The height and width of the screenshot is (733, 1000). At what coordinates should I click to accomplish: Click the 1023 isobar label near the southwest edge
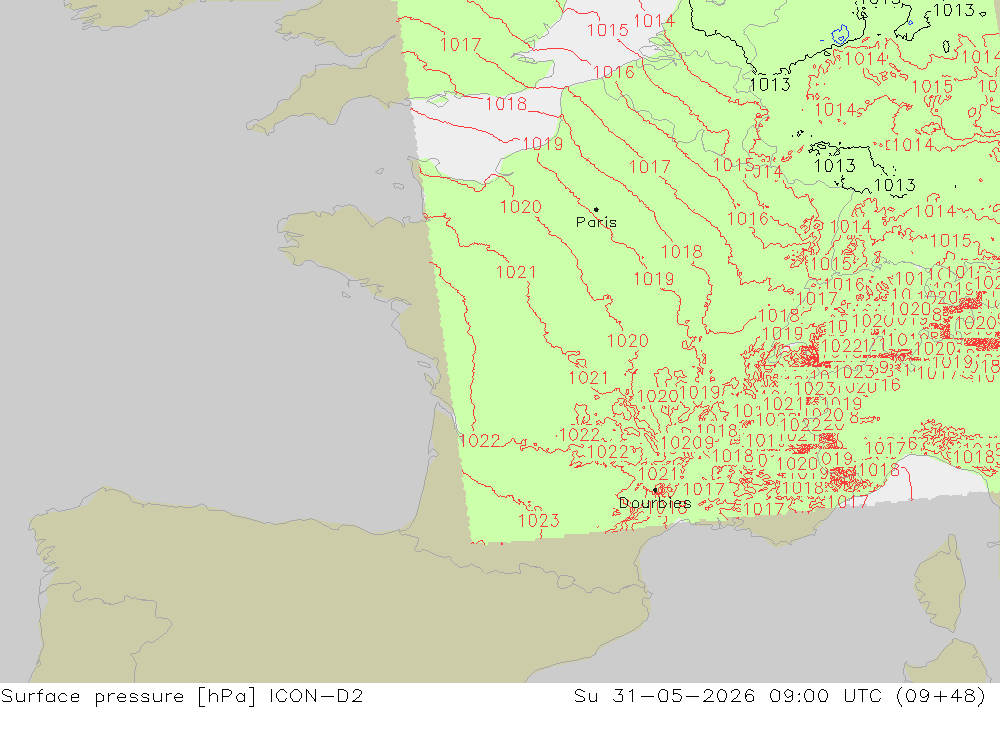coord(538,521)
